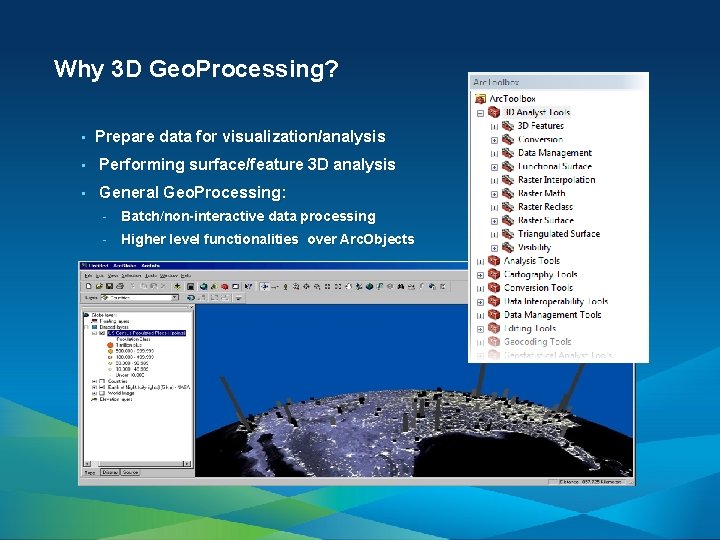720x540 pixels.
Task: Click table of contents scrollbar right arrow
Action: coord(187,463)
